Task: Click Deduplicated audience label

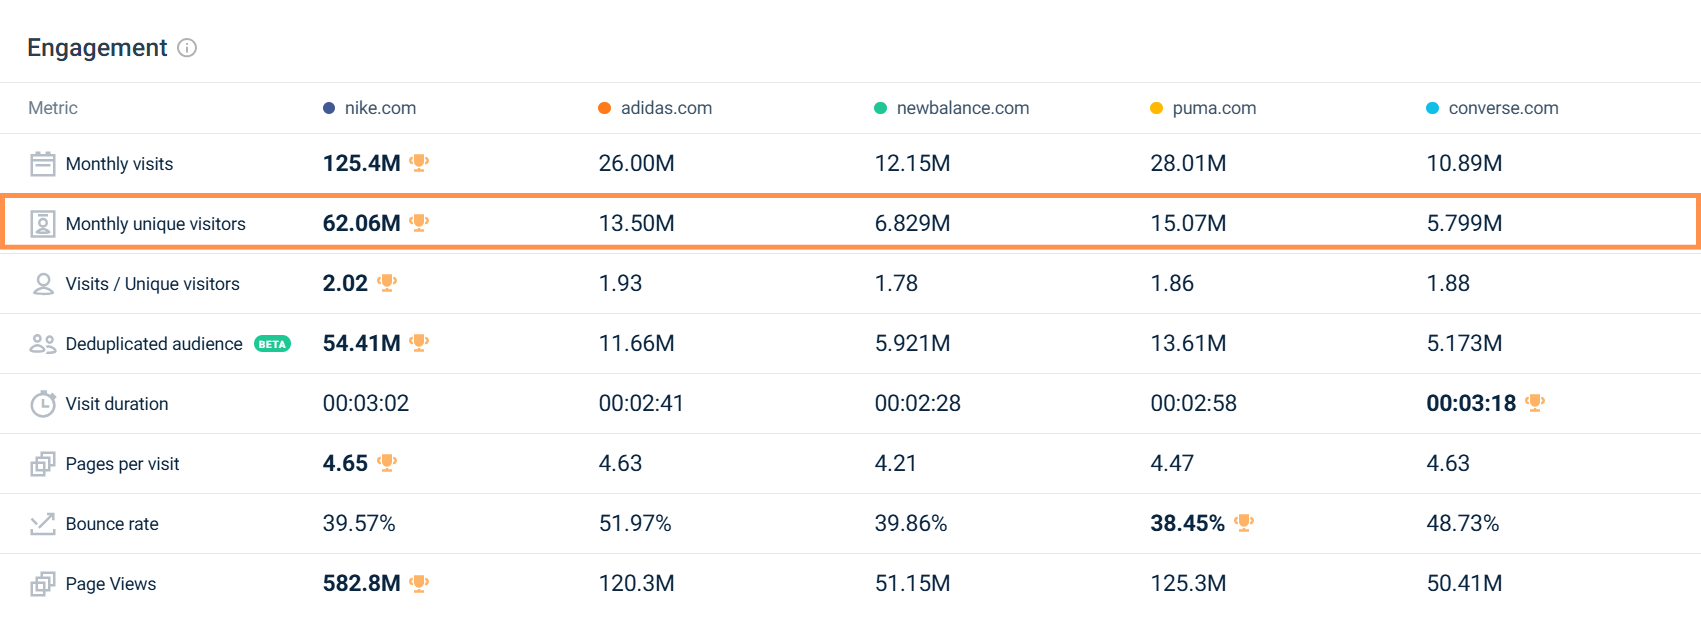Action: point(154,344)
